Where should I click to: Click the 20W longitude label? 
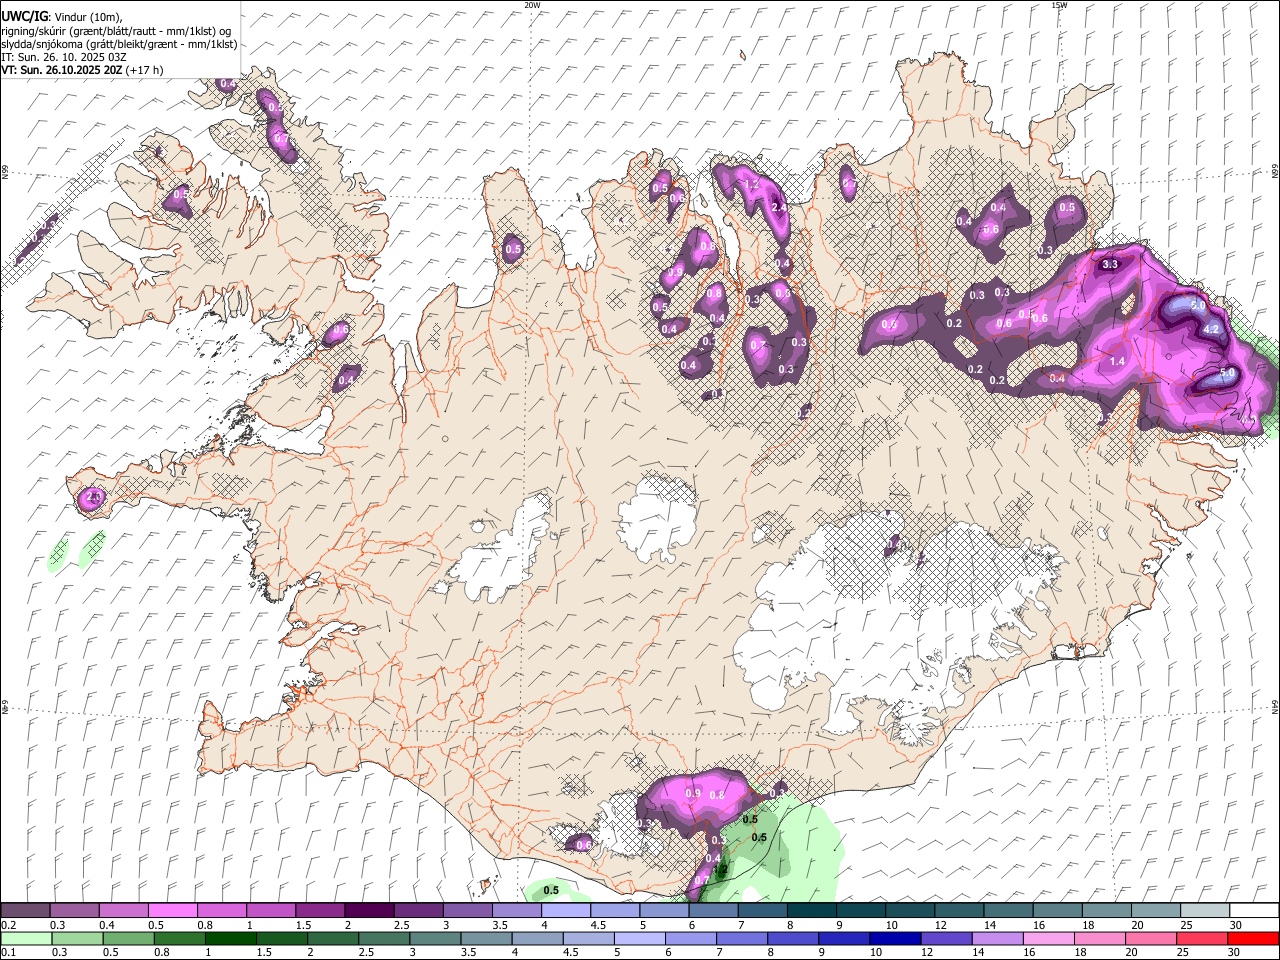click(532, 5)
